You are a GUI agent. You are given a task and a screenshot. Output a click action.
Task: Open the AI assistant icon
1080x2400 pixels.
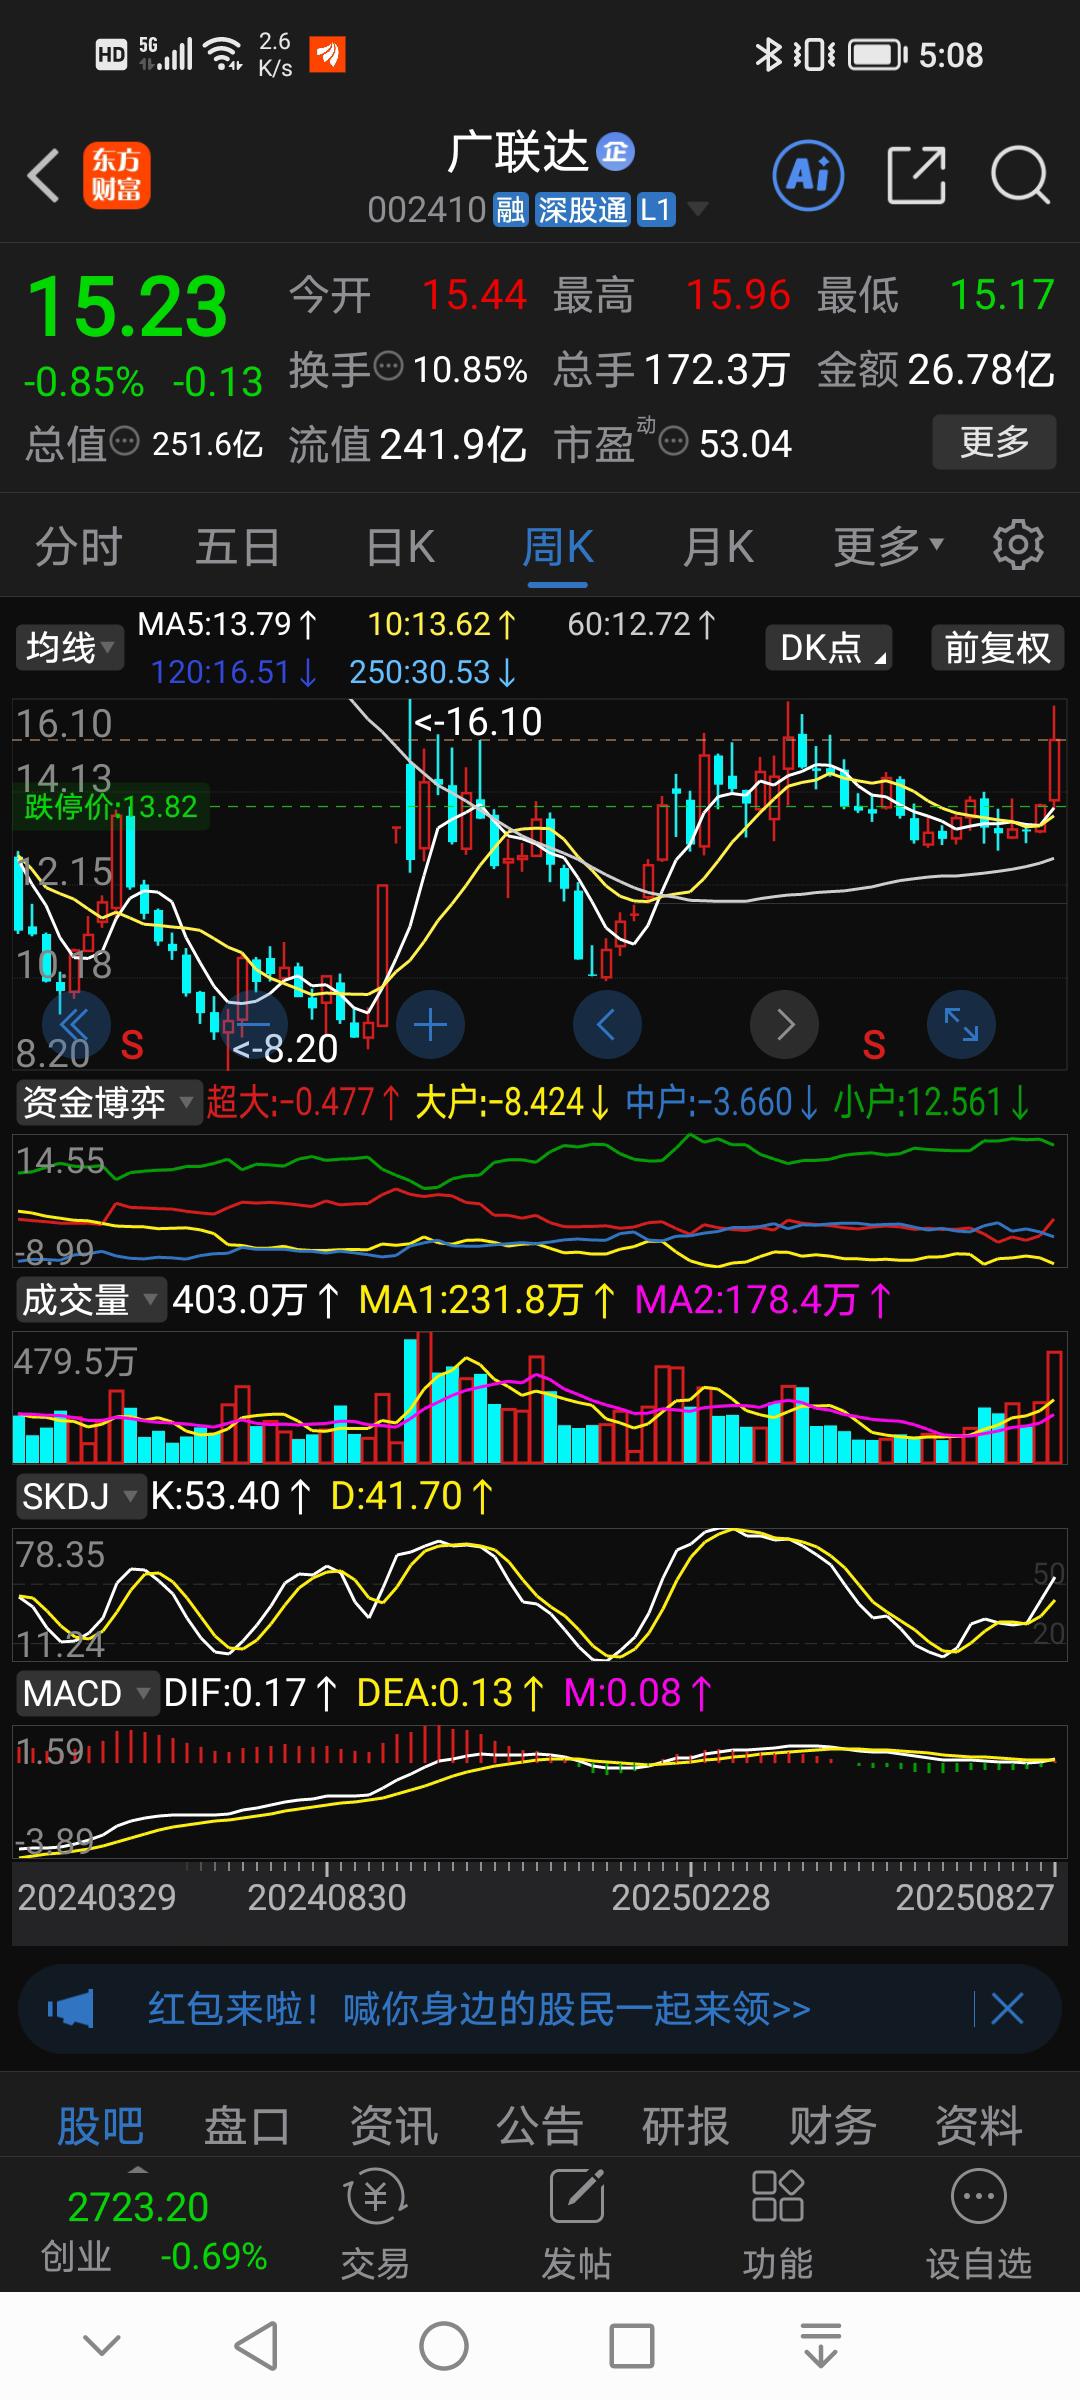click(808, 176)
